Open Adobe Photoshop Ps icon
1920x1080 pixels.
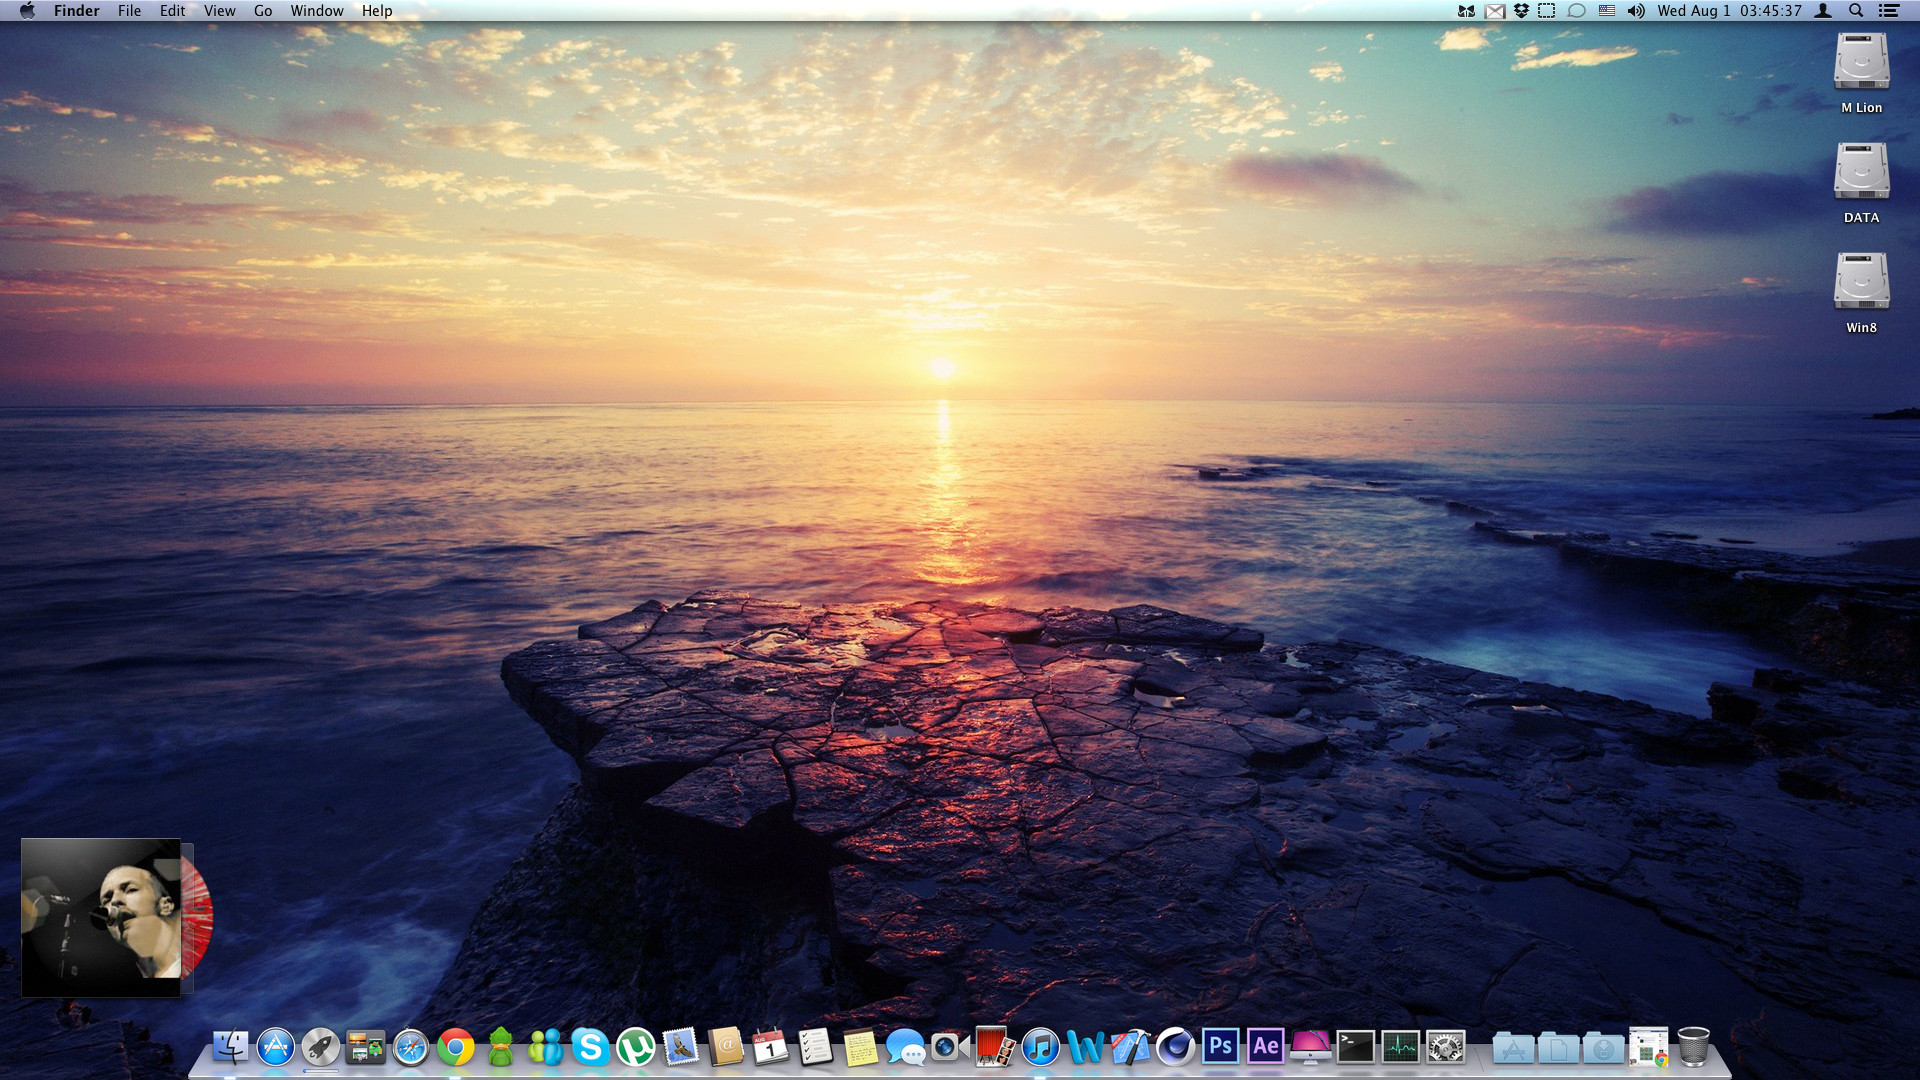pos(1220,1046)
